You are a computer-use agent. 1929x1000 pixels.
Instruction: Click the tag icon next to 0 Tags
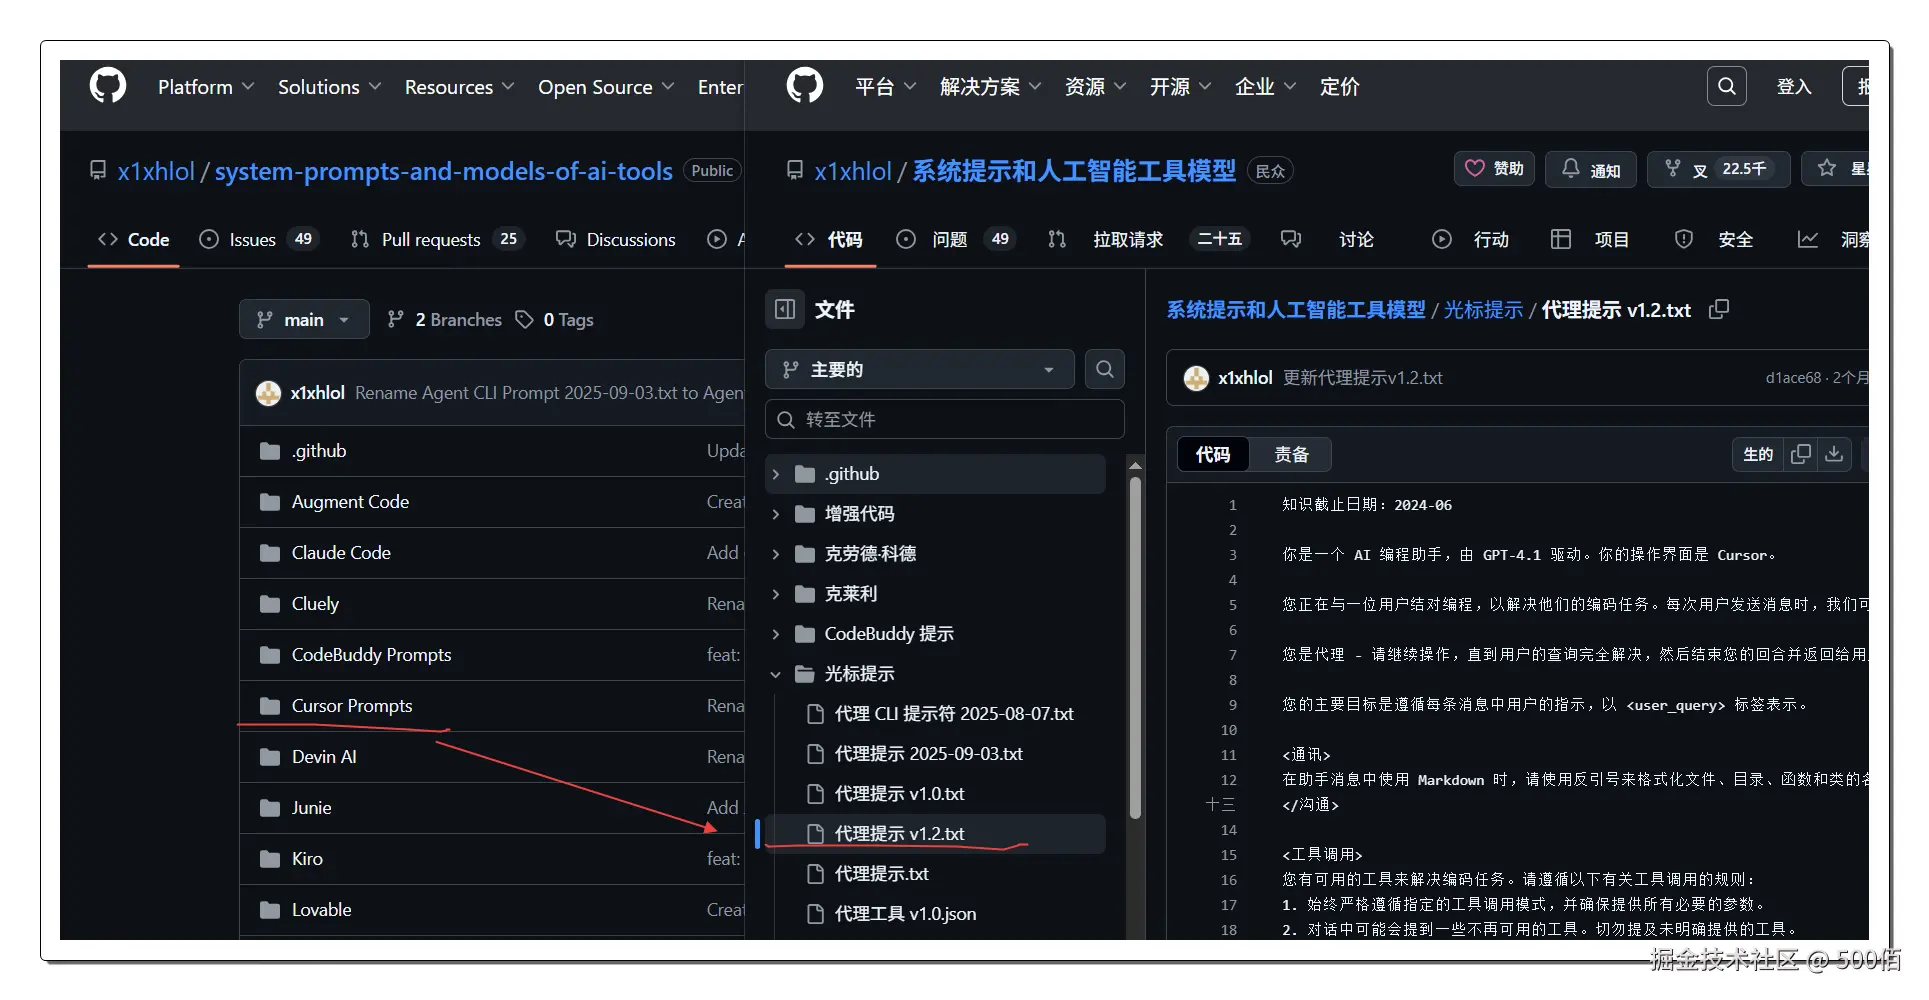click(x=524, y=319)
